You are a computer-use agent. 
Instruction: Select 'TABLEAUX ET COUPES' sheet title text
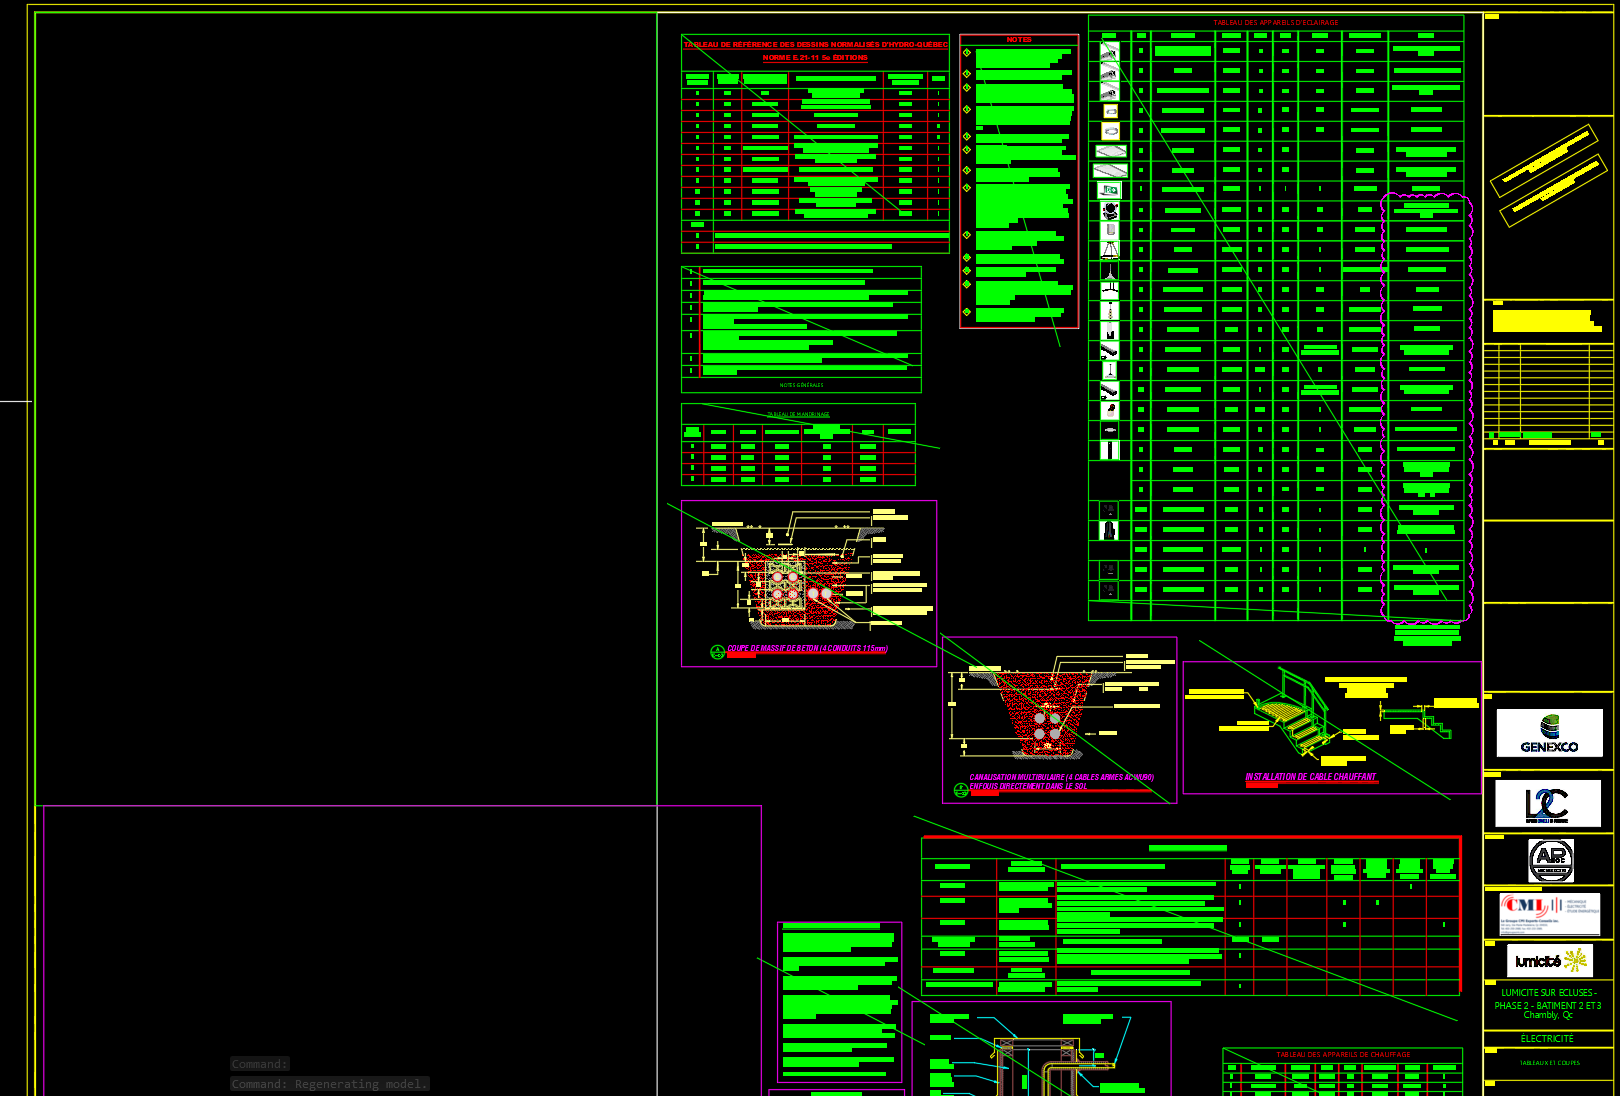(1549, 1063)
